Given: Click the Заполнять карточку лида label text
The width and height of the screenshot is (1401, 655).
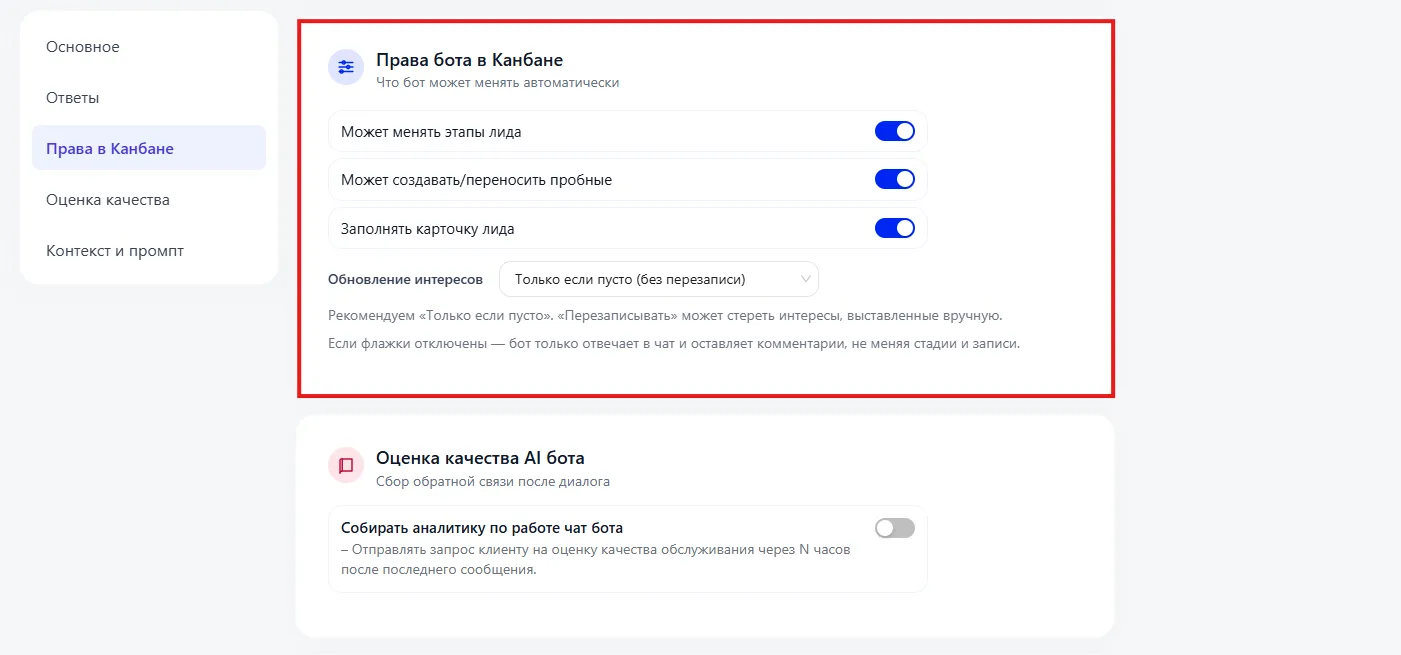Looking at the screenshot, I should click(x=428, y=228).
